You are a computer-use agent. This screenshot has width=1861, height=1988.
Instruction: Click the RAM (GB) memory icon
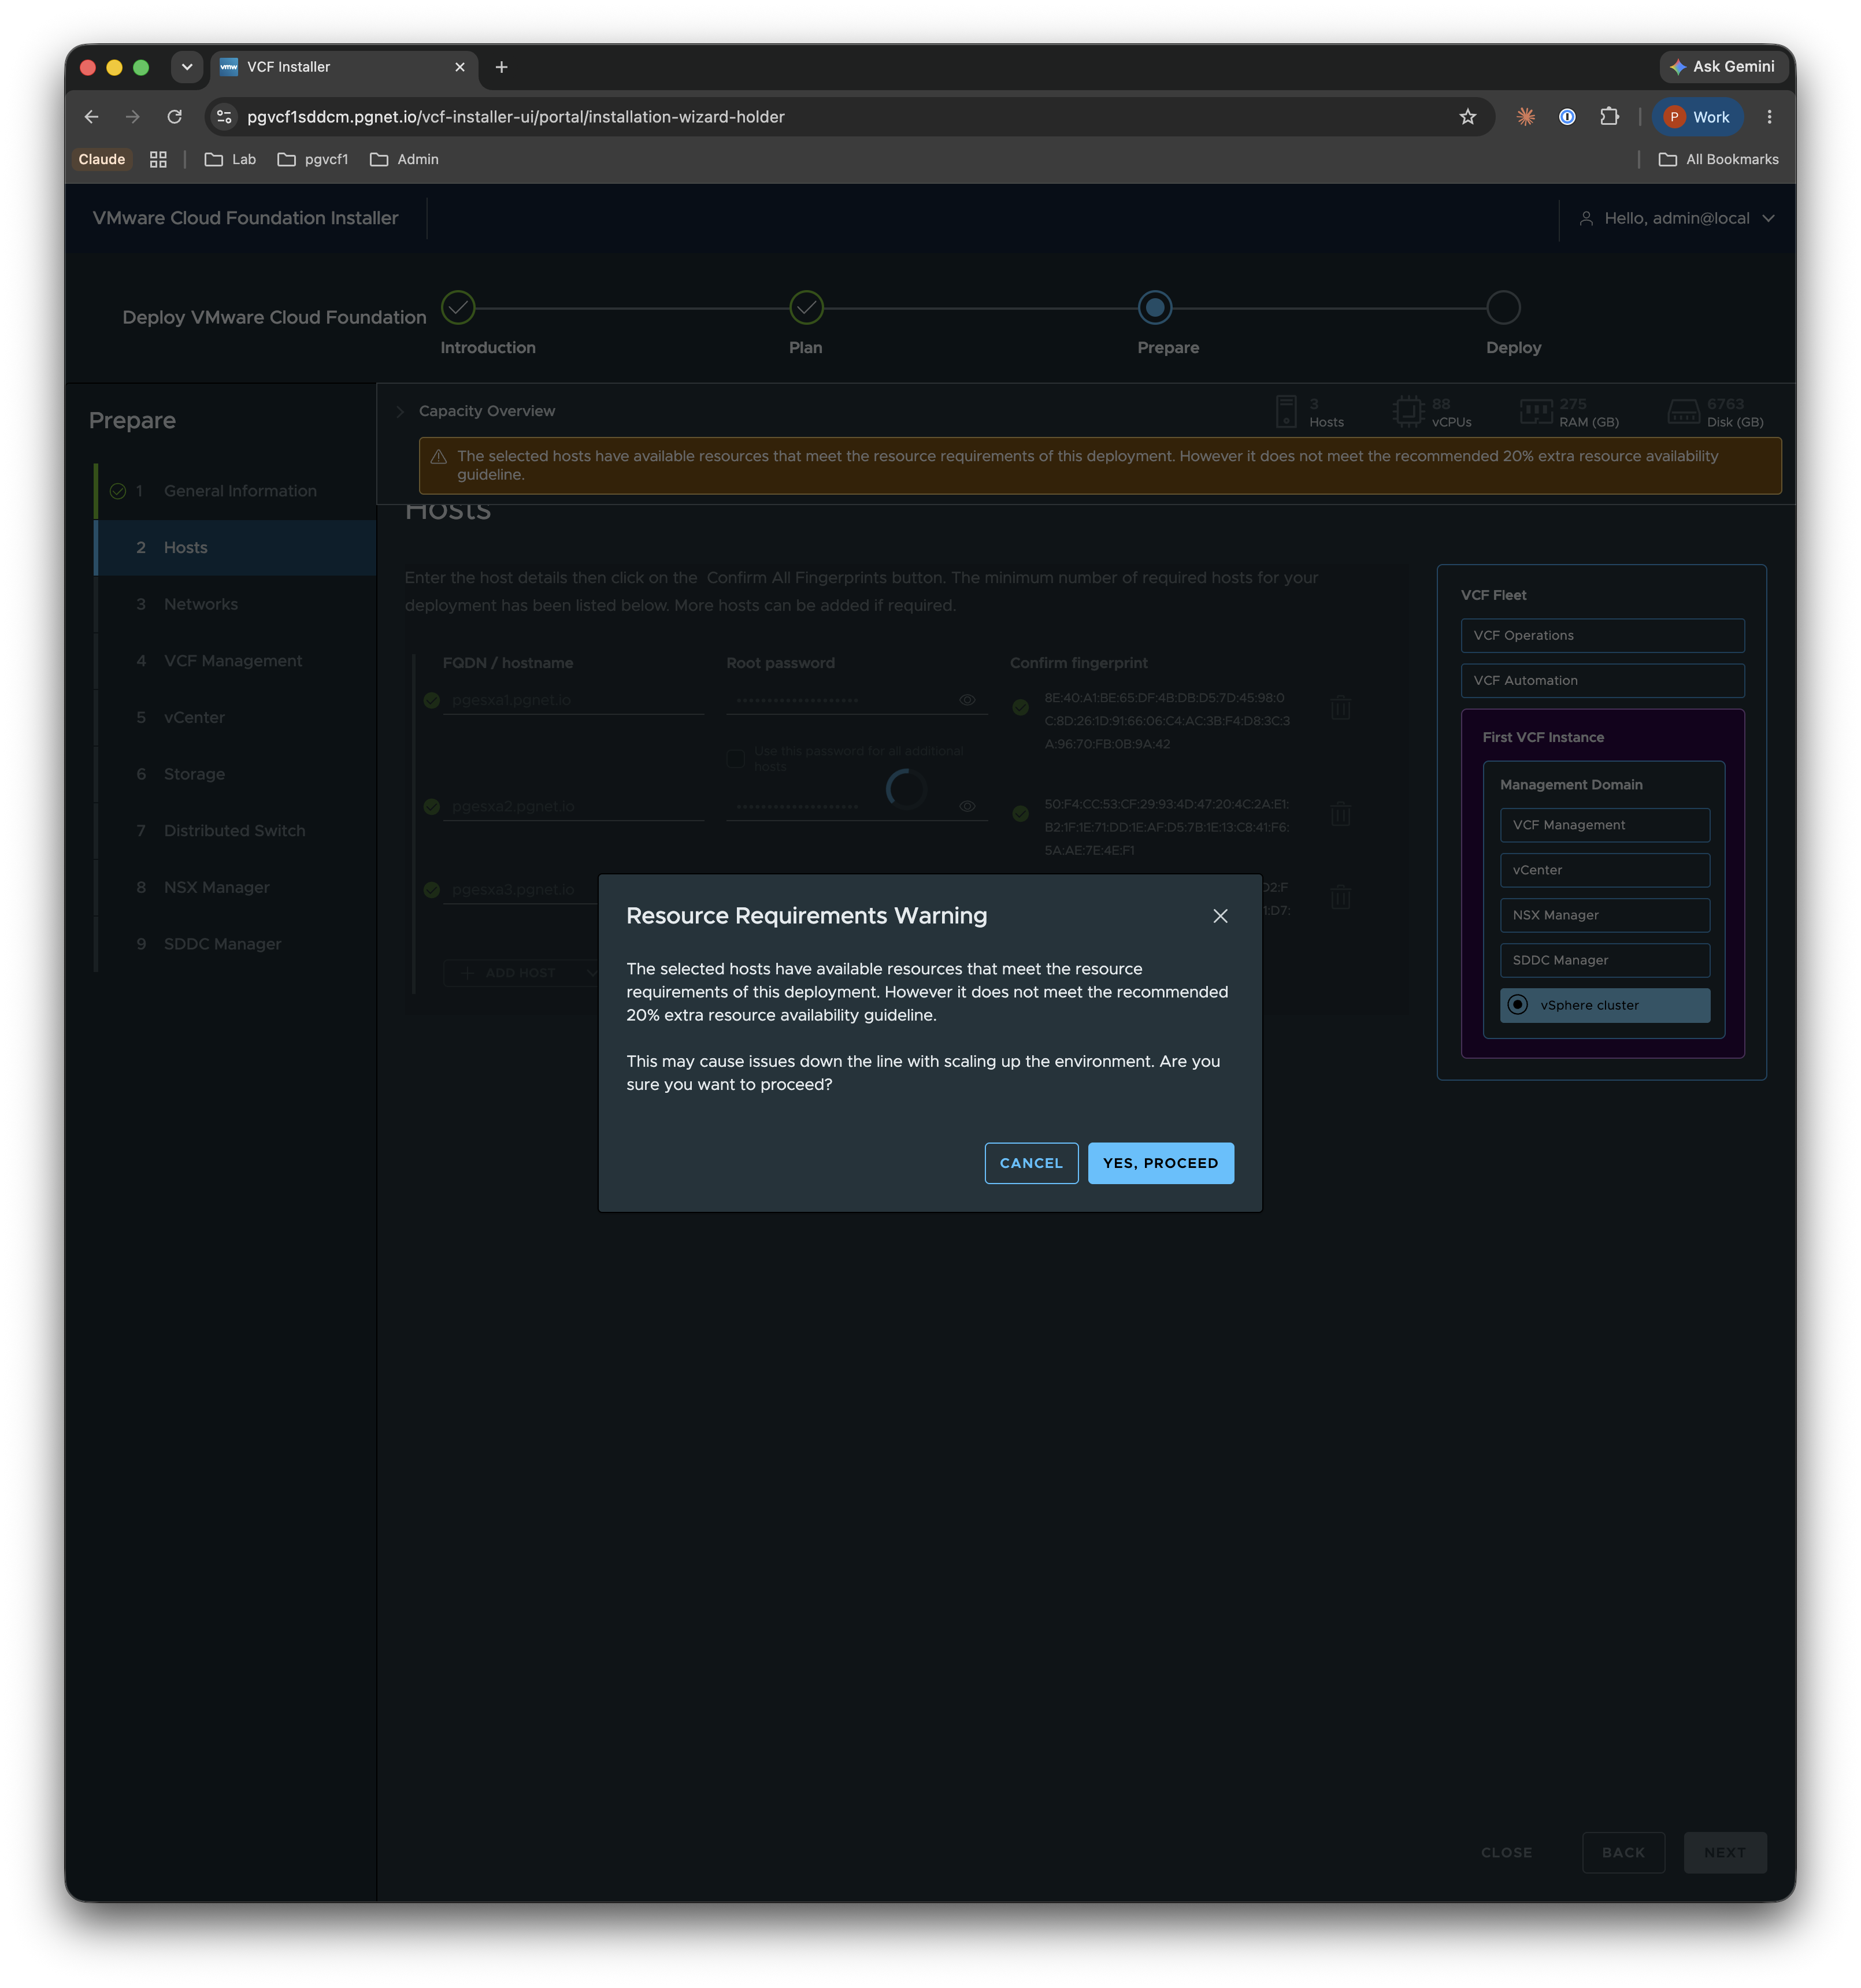1536,411
